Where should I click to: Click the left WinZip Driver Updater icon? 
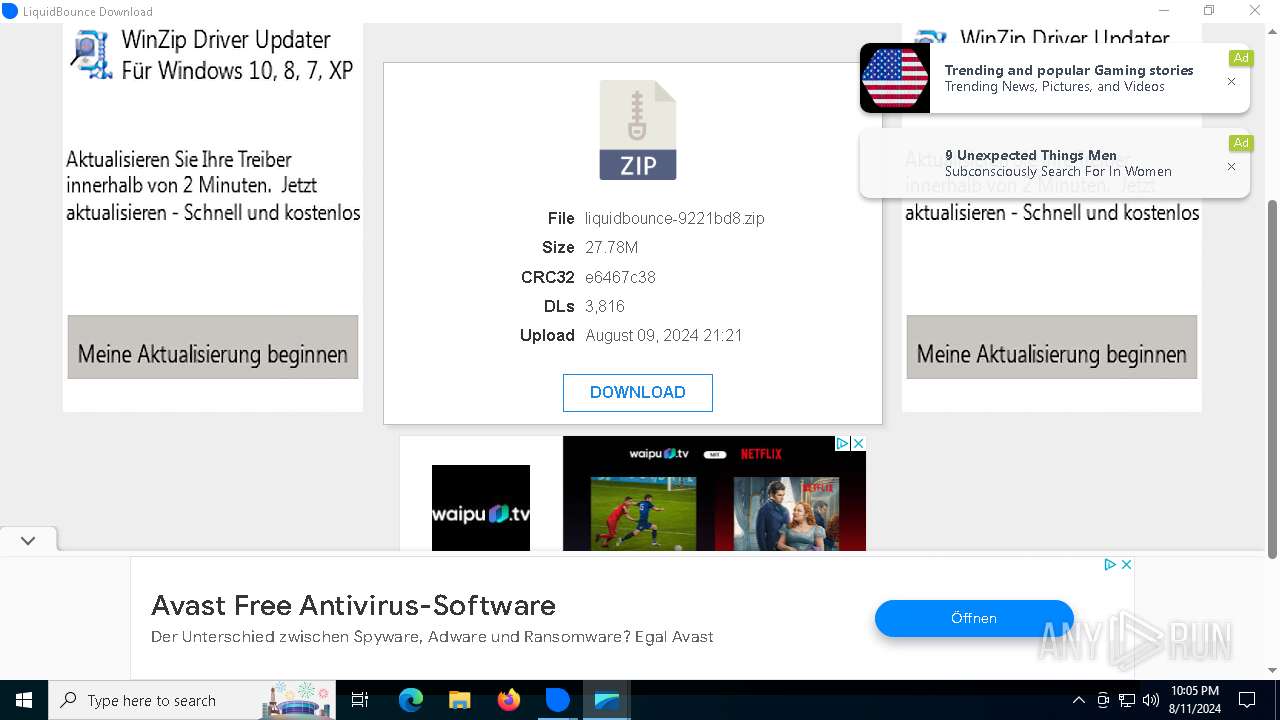[x=90, y=55]
